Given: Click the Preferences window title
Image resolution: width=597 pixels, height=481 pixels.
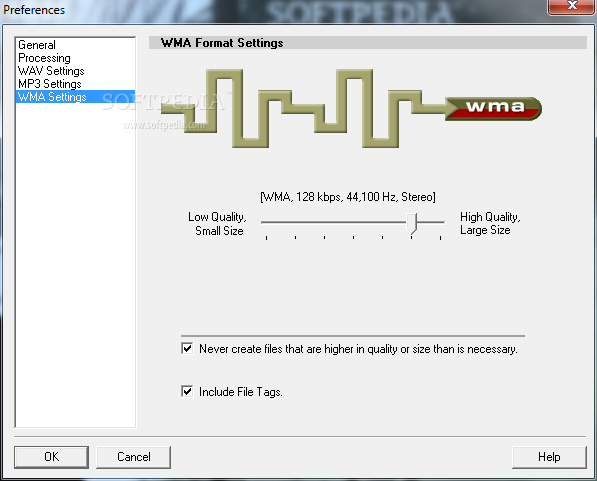Looking at the screenshot, I should (x=34, y=10).
